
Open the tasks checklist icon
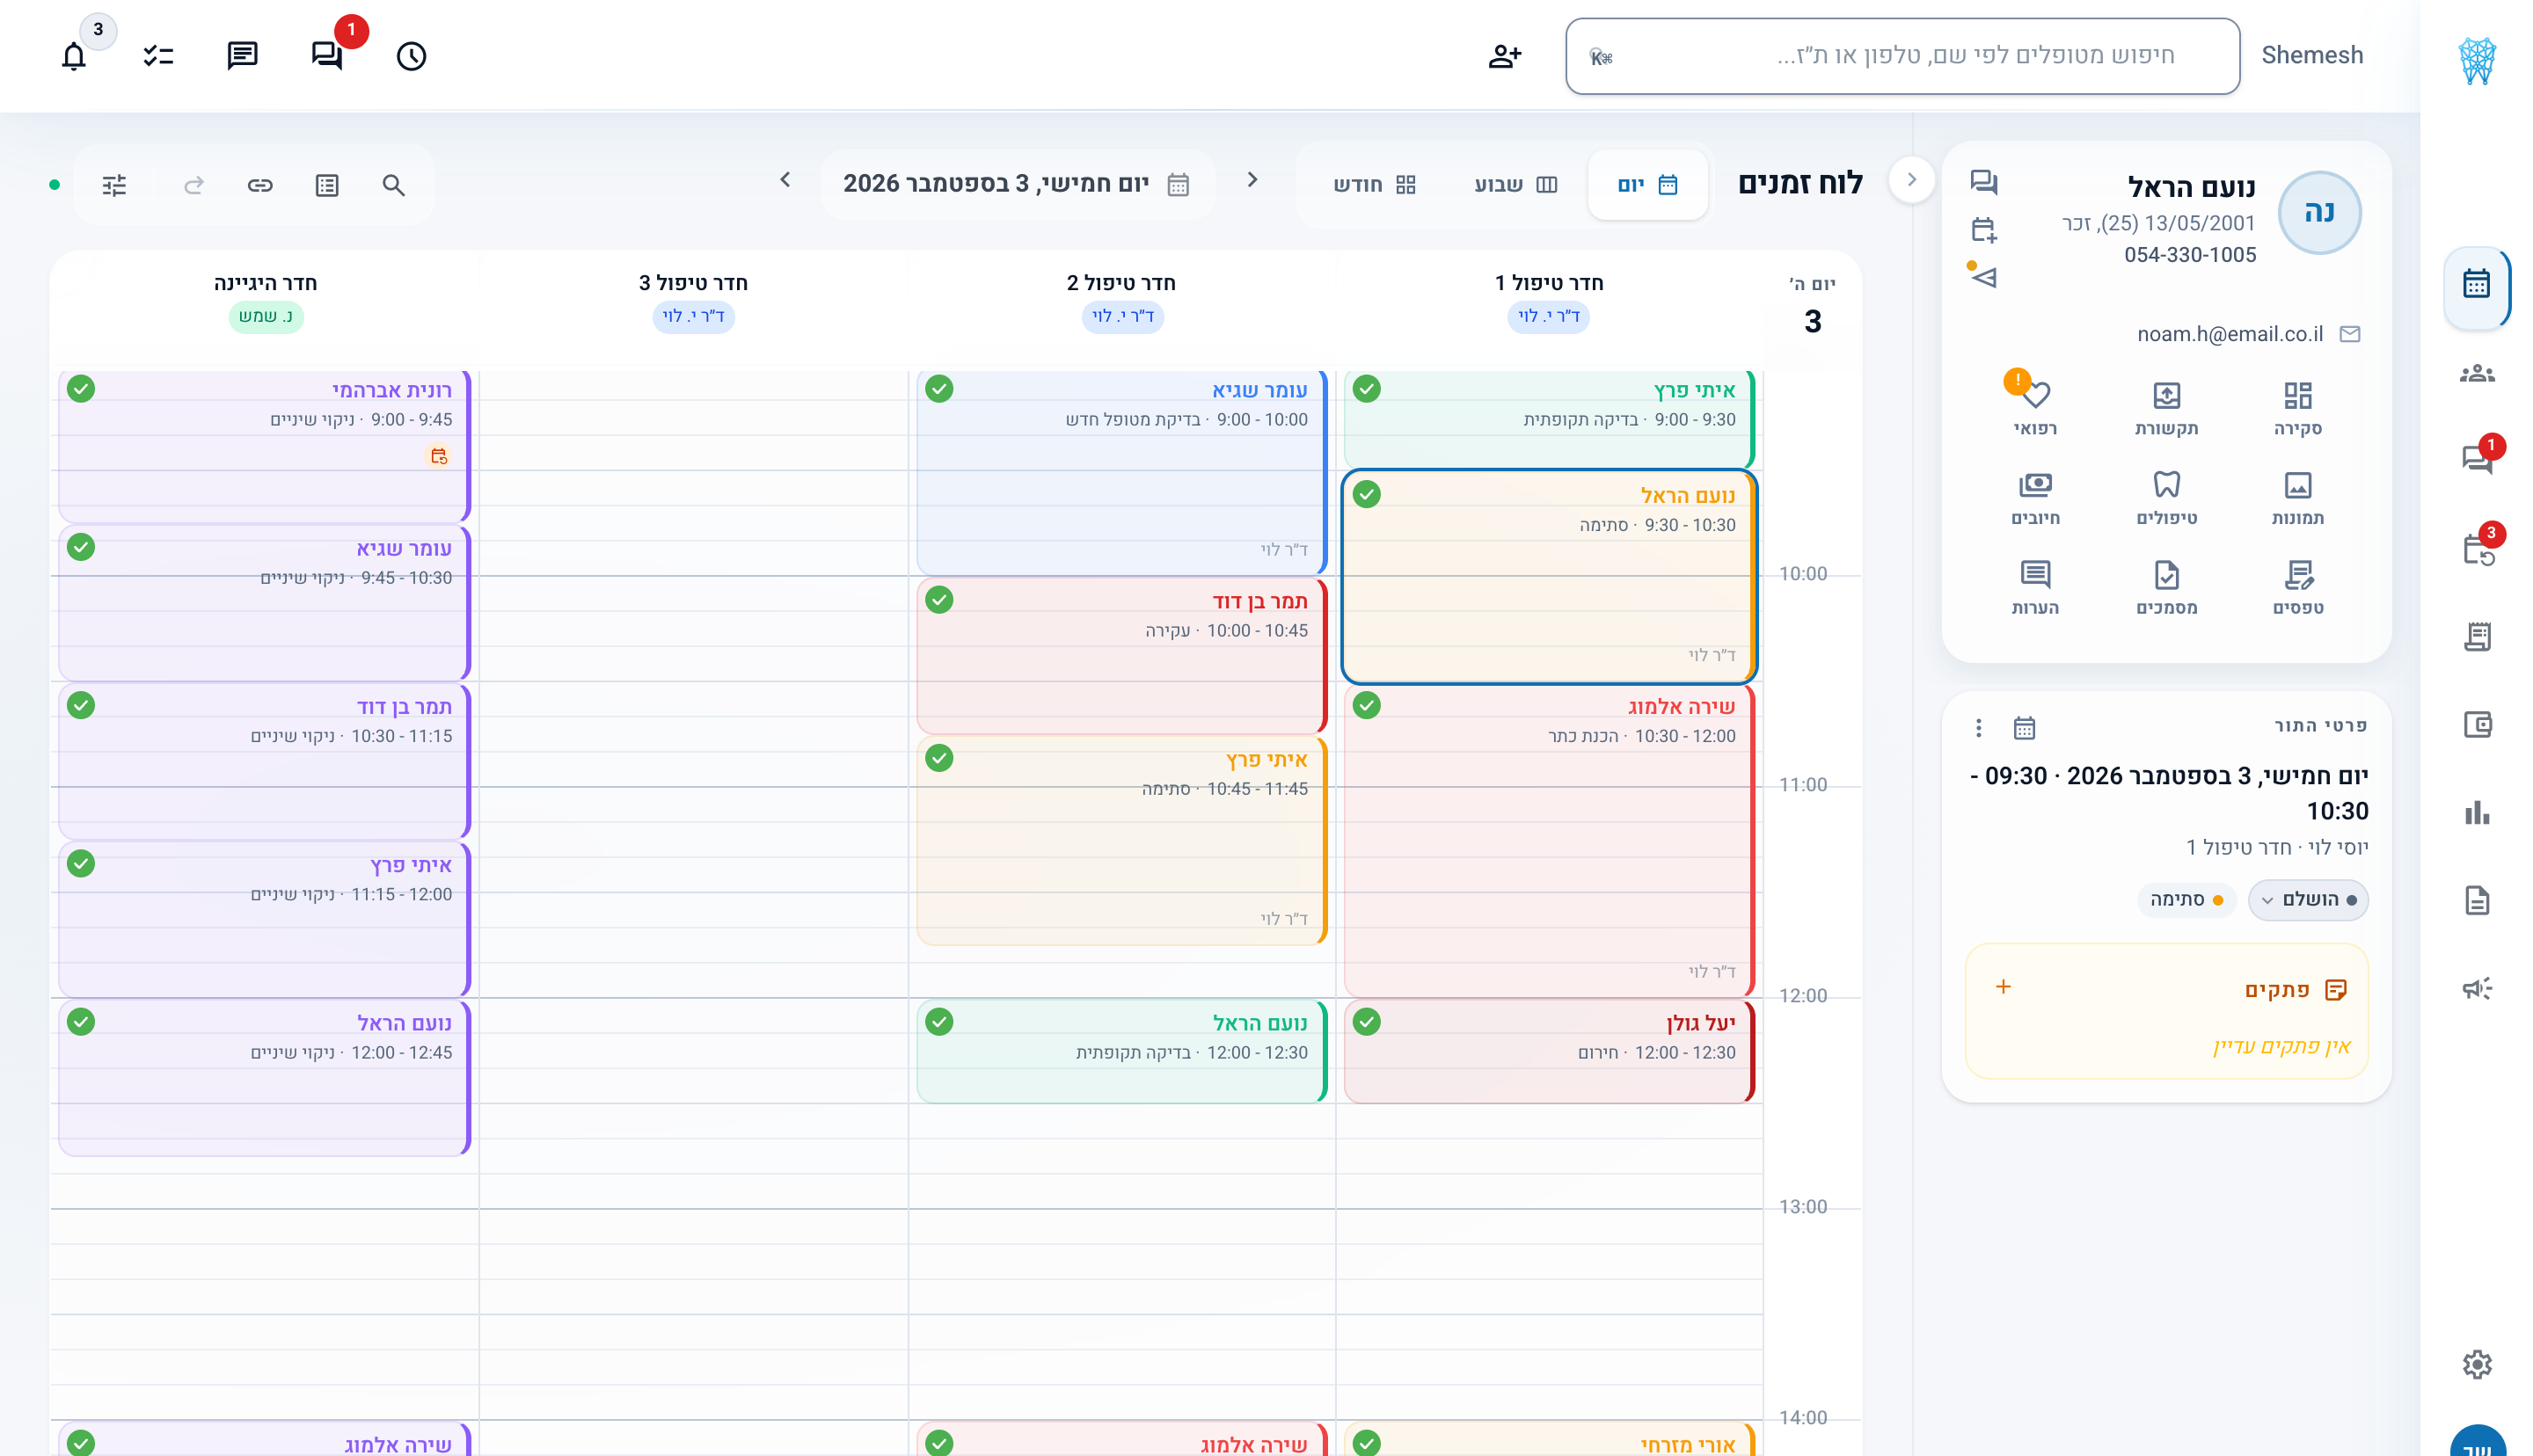158,56
